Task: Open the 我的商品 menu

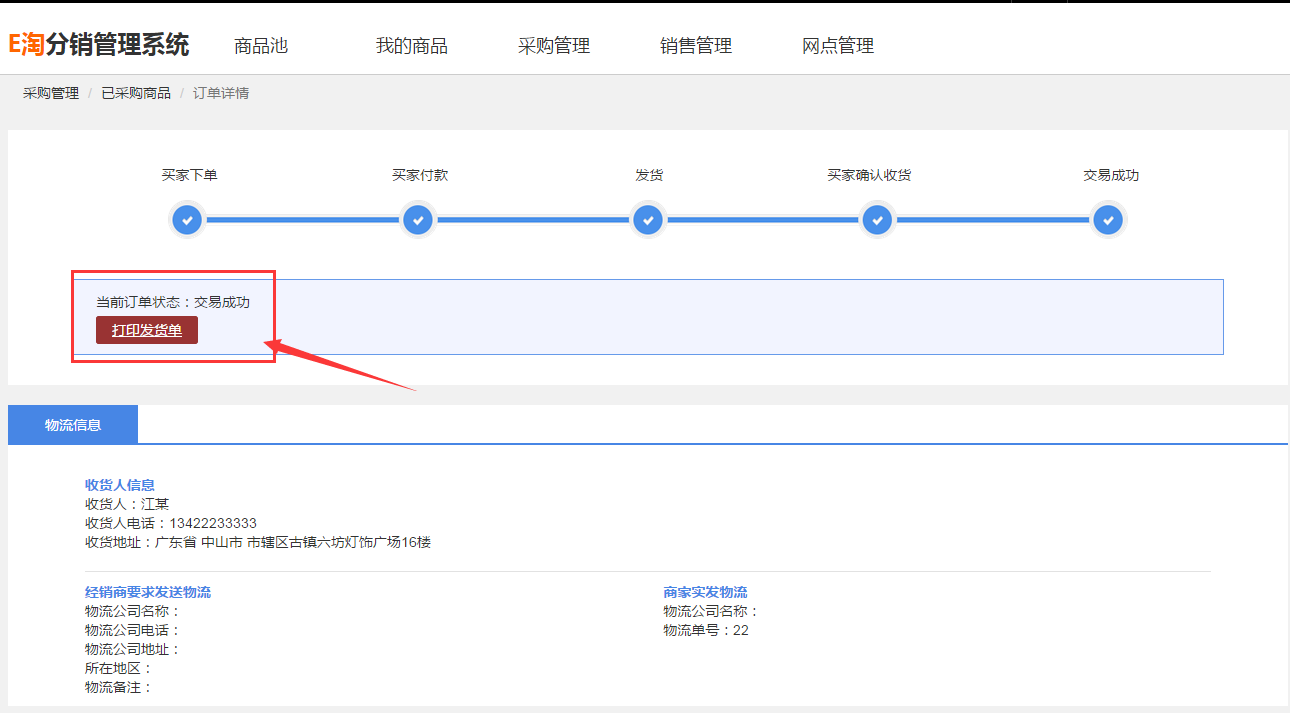Action: point(411,46)
